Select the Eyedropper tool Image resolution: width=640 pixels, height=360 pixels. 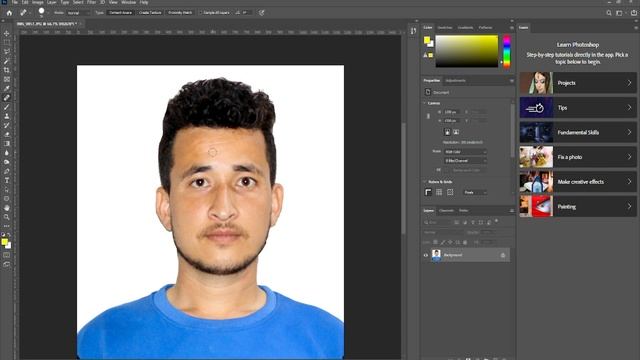(x=7, y=88)
